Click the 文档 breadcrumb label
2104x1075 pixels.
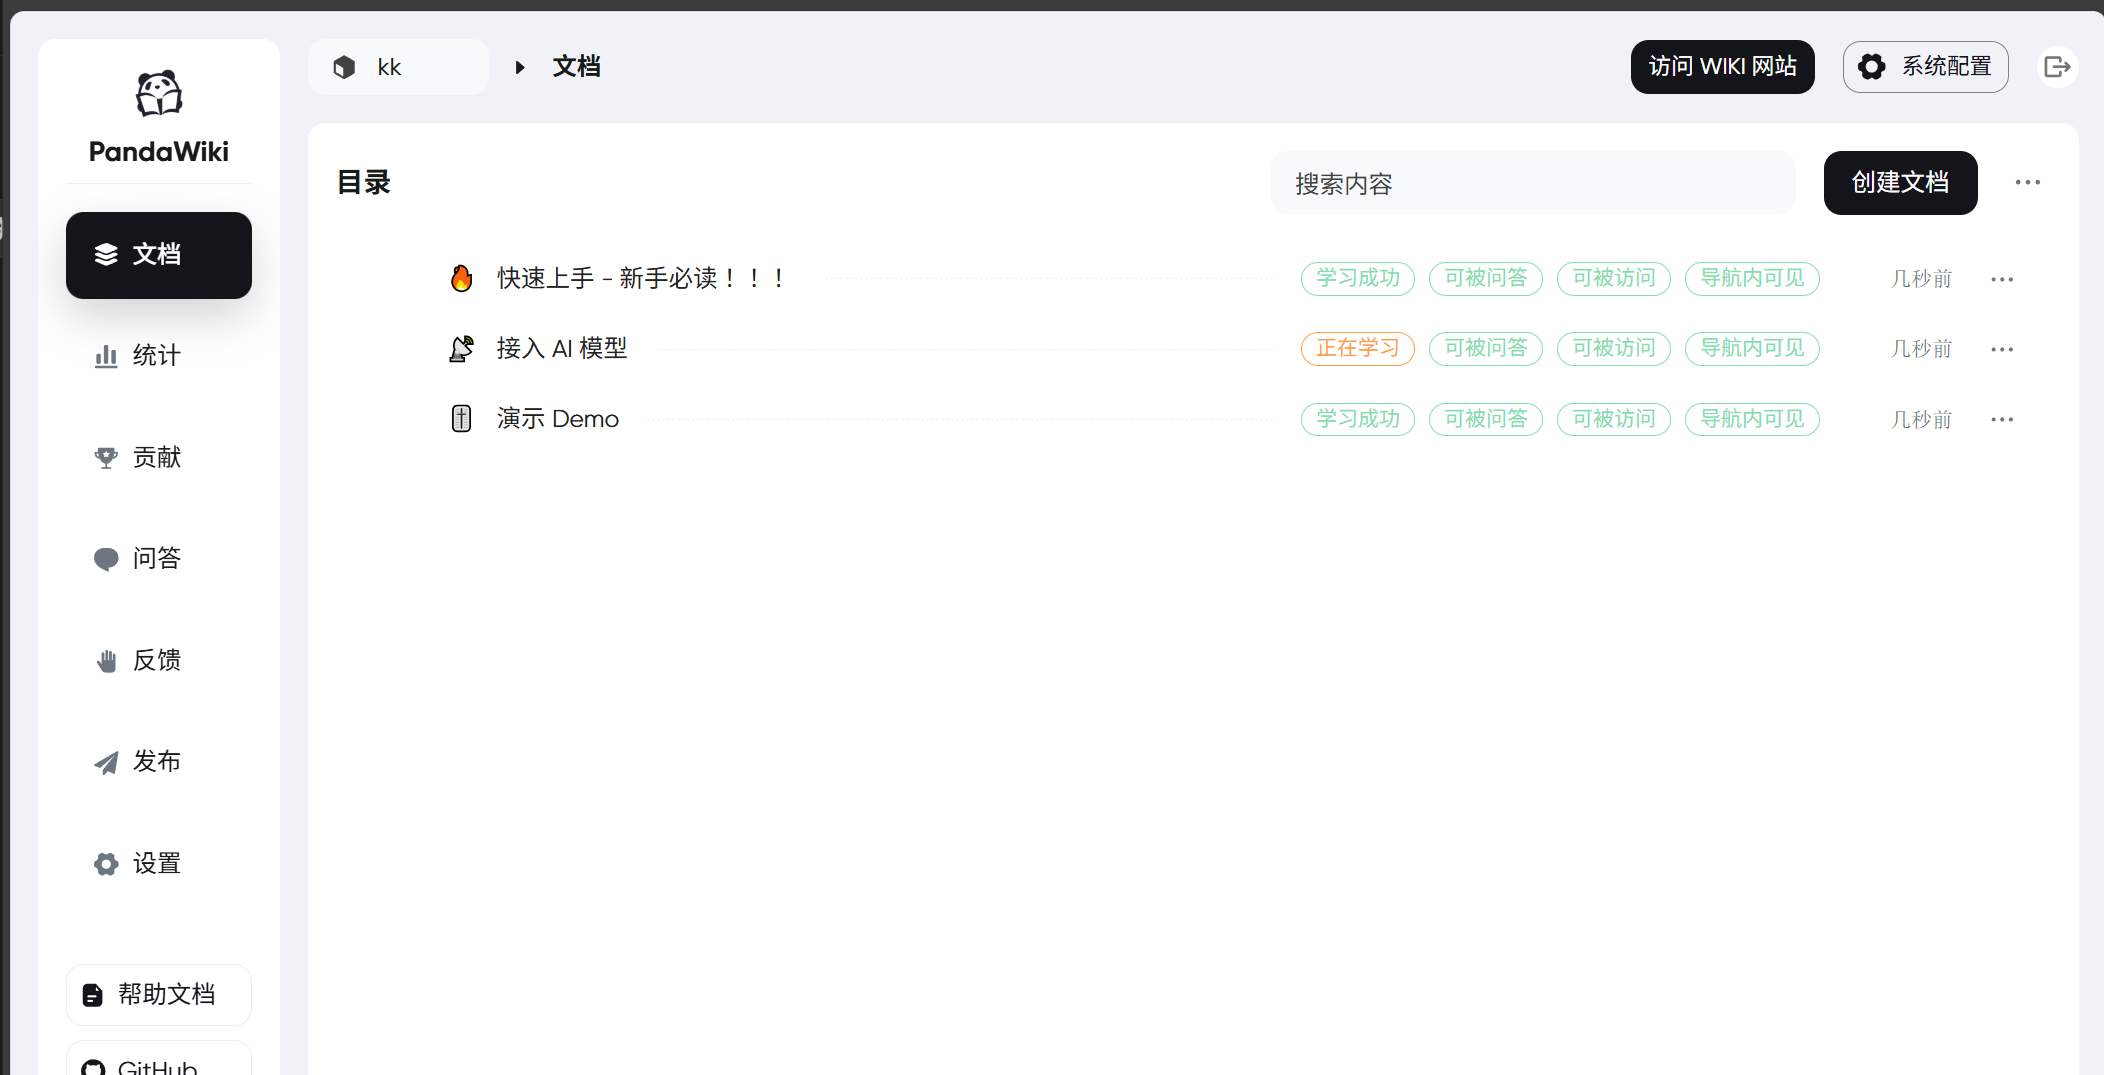[576, 67]
